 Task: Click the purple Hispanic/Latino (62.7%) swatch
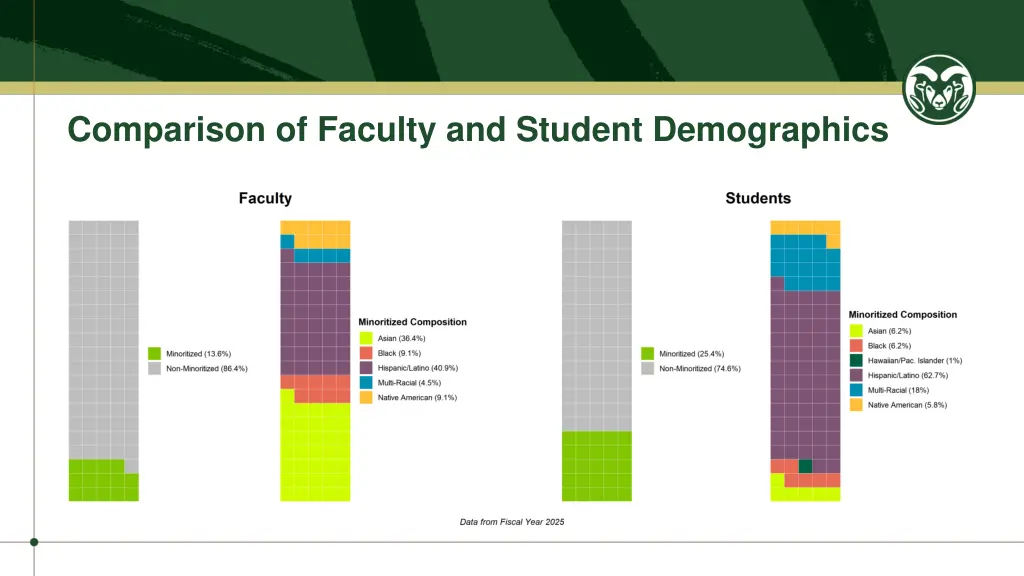click(x=856, y=375)
